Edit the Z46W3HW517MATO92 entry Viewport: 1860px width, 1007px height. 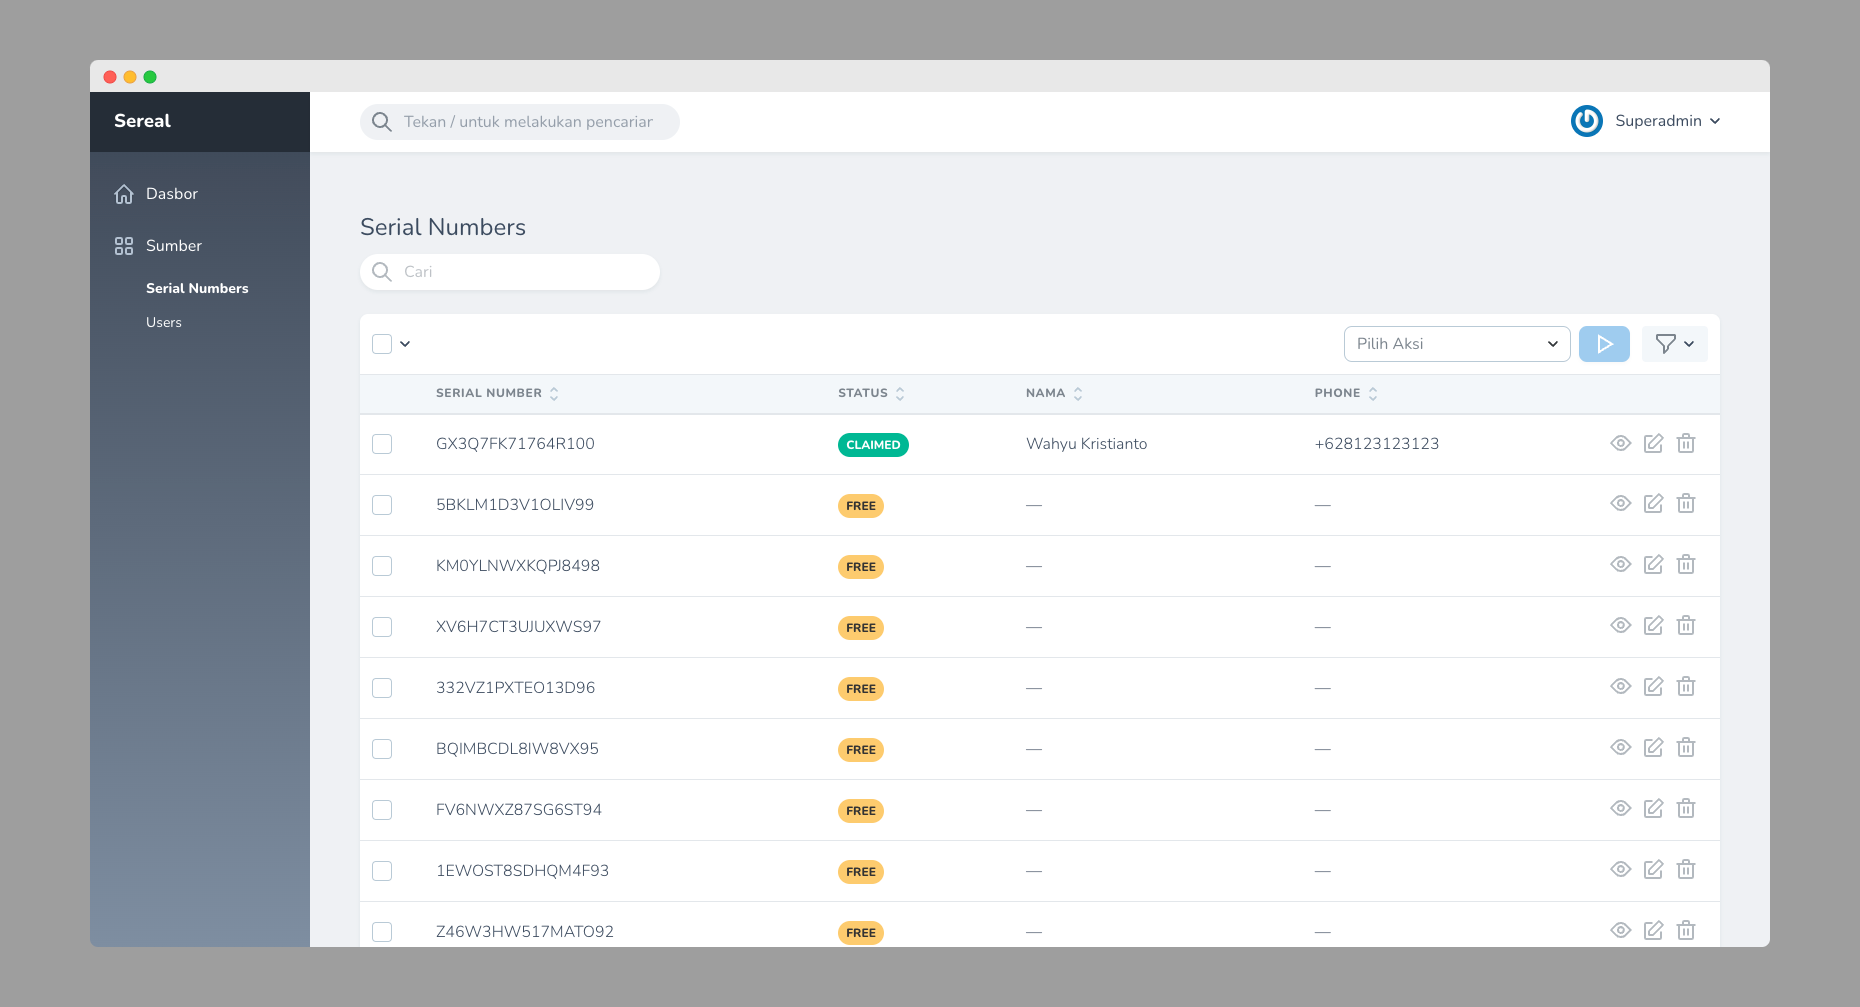click(x=1654, y=930)
